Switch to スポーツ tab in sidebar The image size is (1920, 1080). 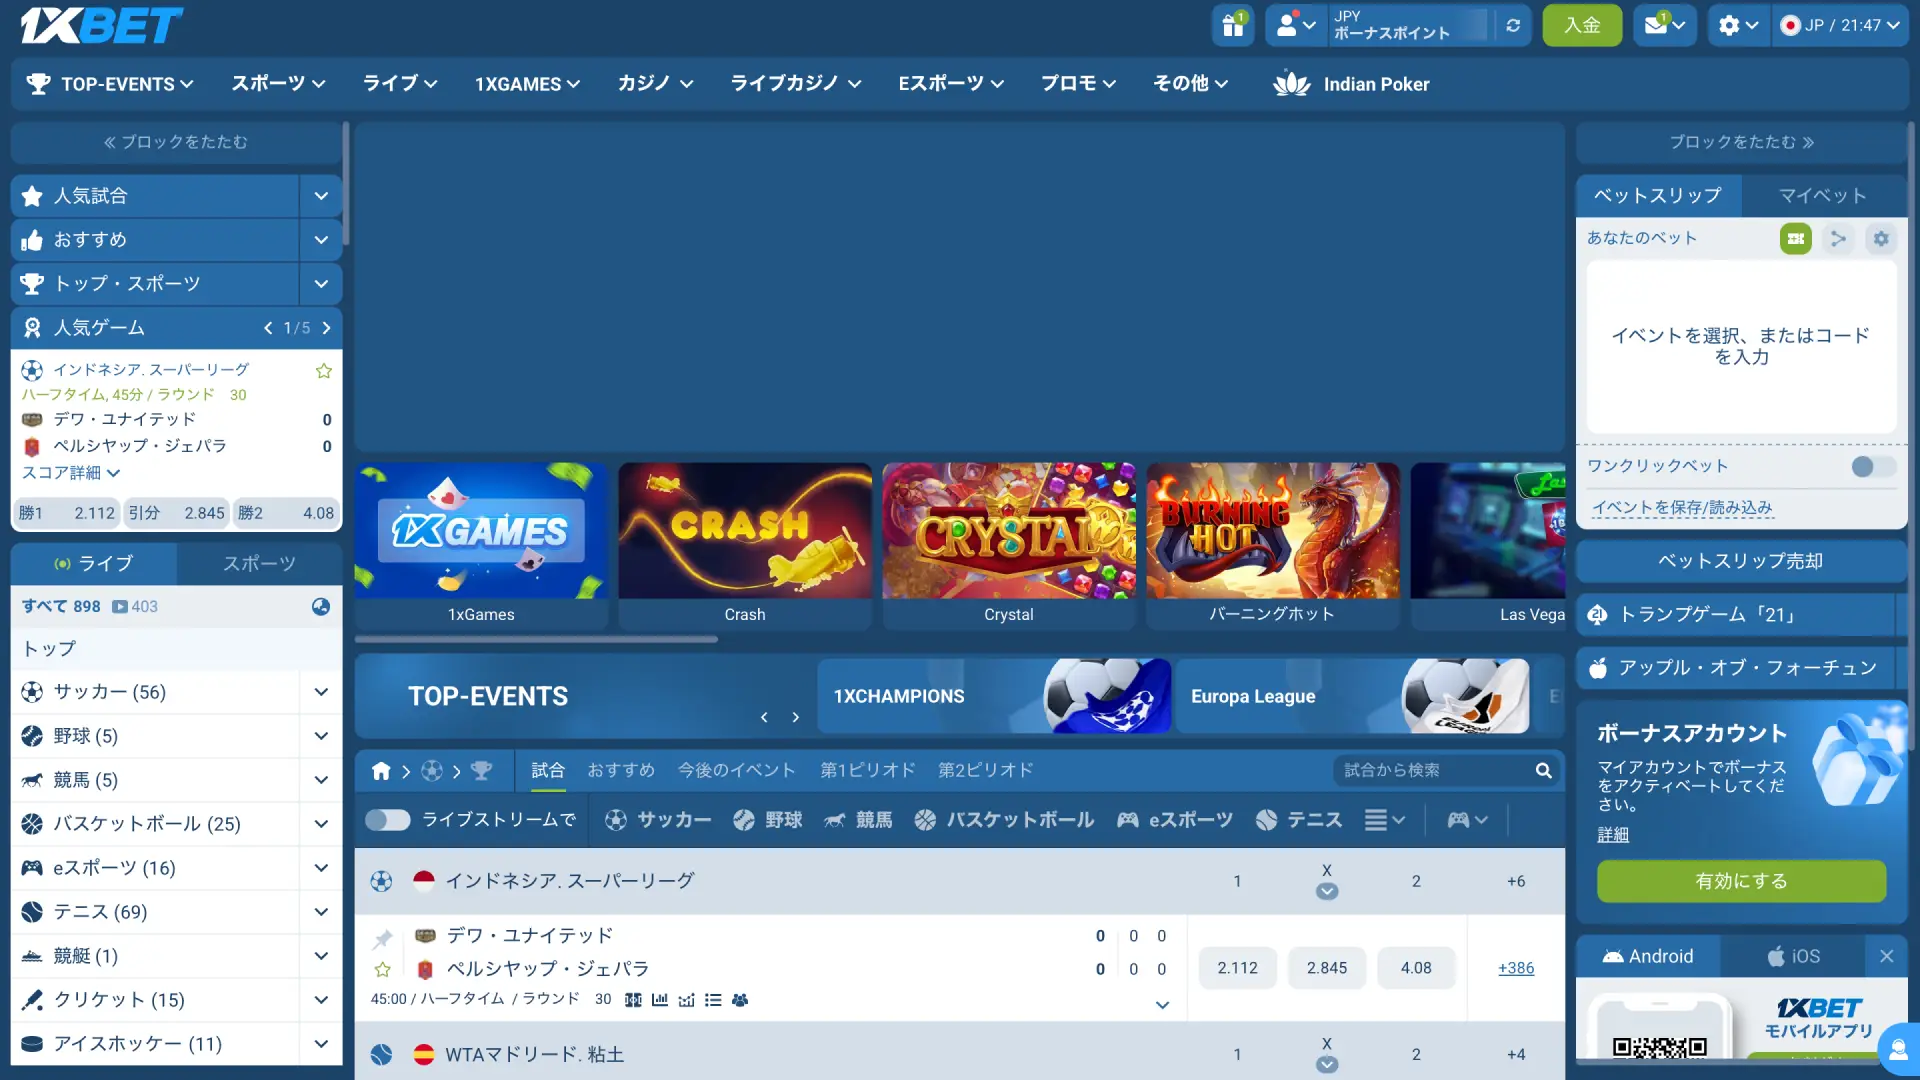(x=259, y=564)
